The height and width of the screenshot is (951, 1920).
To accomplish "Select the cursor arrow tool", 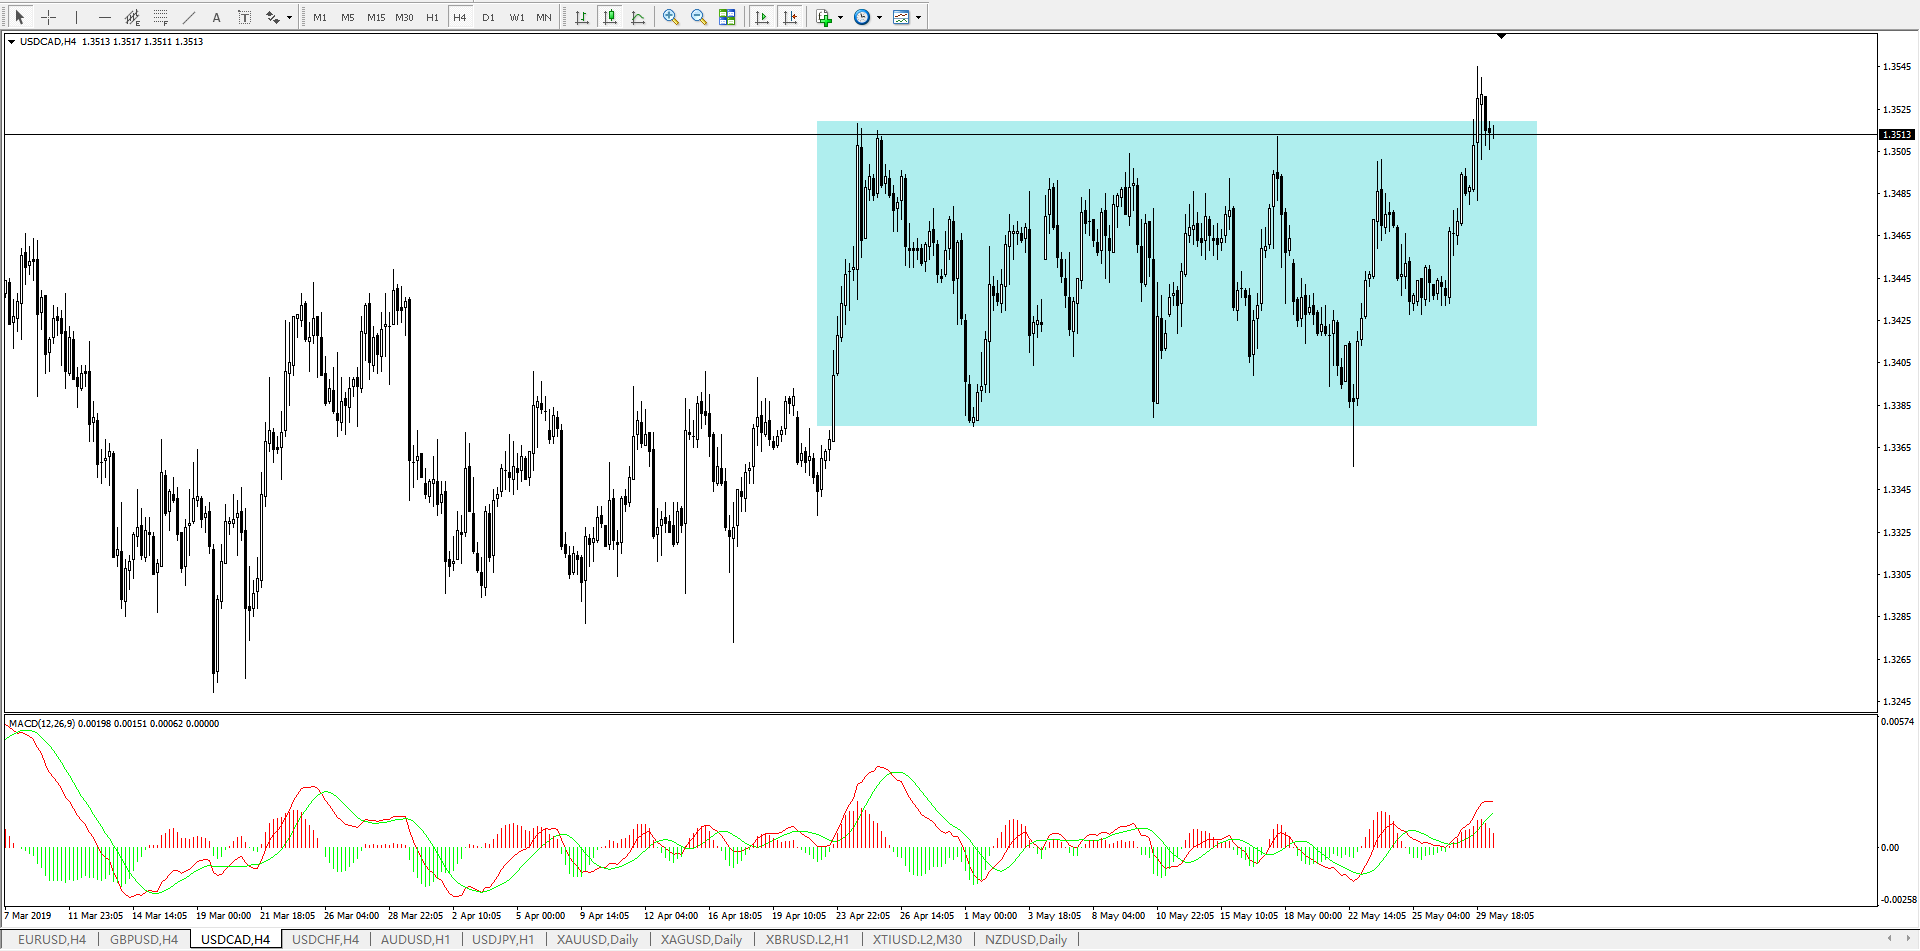I will click(19, 17).
